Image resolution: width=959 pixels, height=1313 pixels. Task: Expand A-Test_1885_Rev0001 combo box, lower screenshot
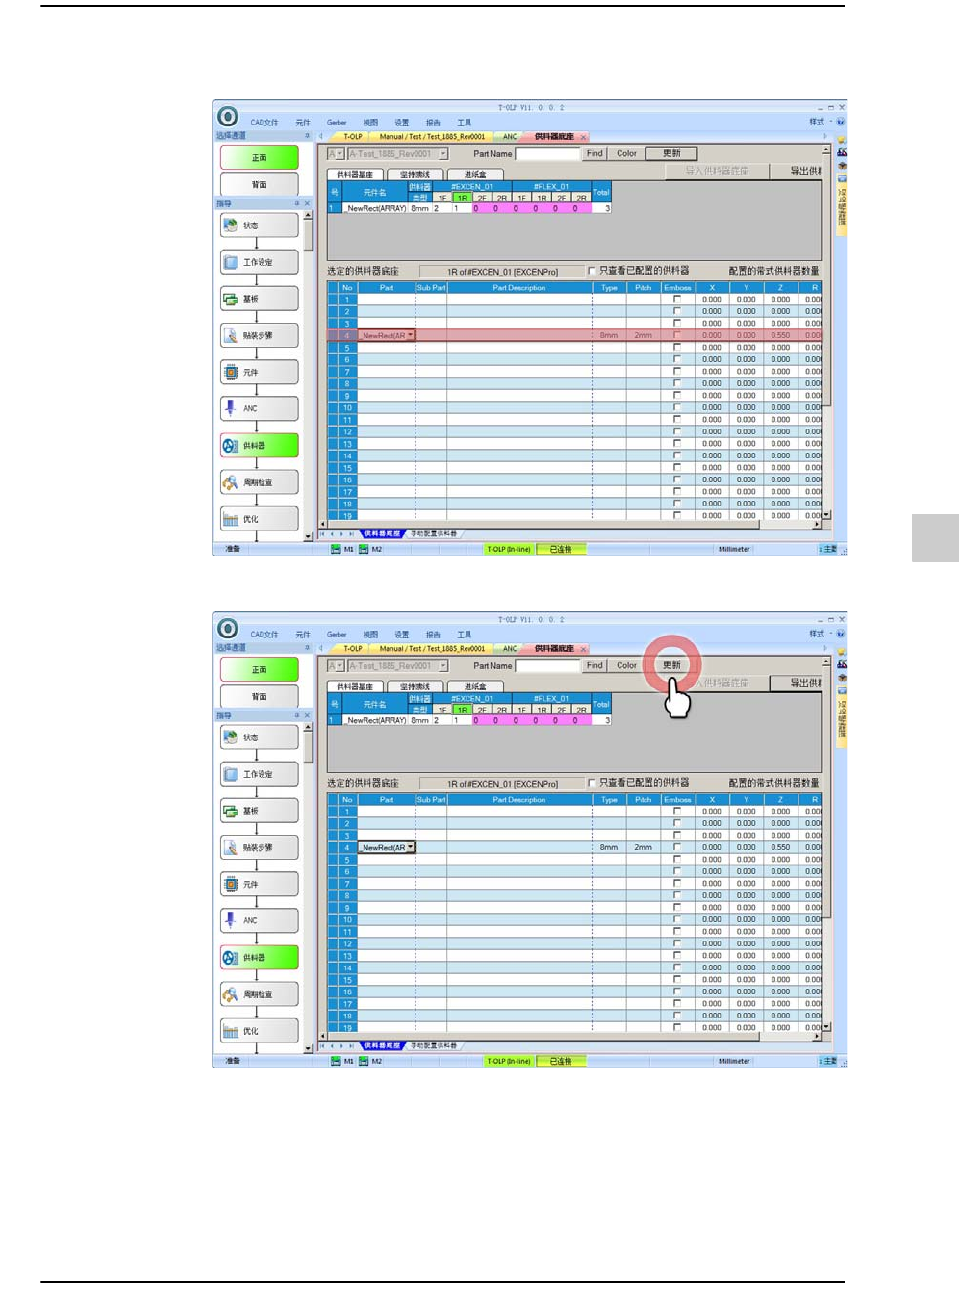pos(443,666)
